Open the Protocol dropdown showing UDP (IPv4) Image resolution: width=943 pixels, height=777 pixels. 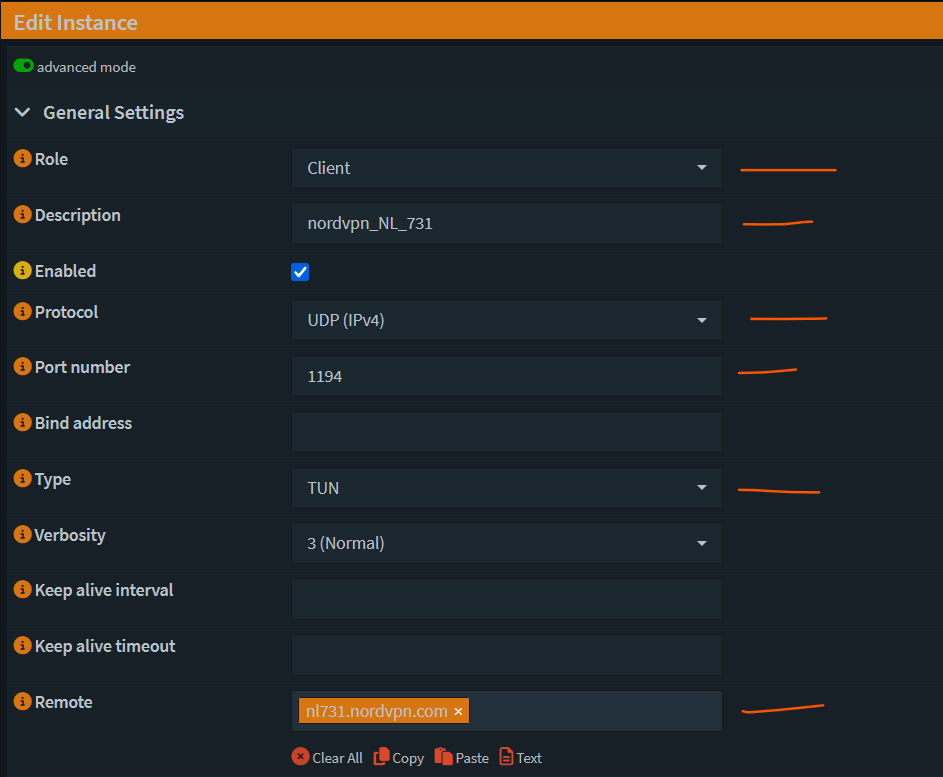[x=506, y=320]
